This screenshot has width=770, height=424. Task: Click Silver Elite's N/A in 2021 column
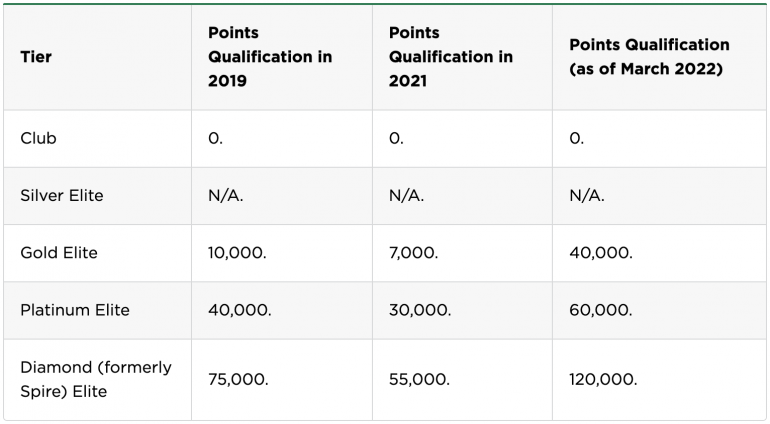coord(406,196)
